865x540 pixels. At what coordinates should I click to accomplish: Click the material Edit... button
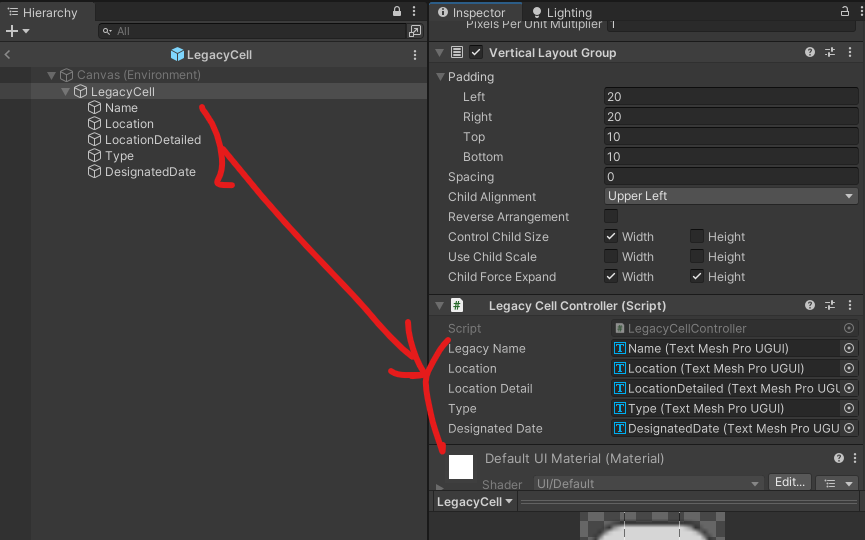tap(790, 482)
